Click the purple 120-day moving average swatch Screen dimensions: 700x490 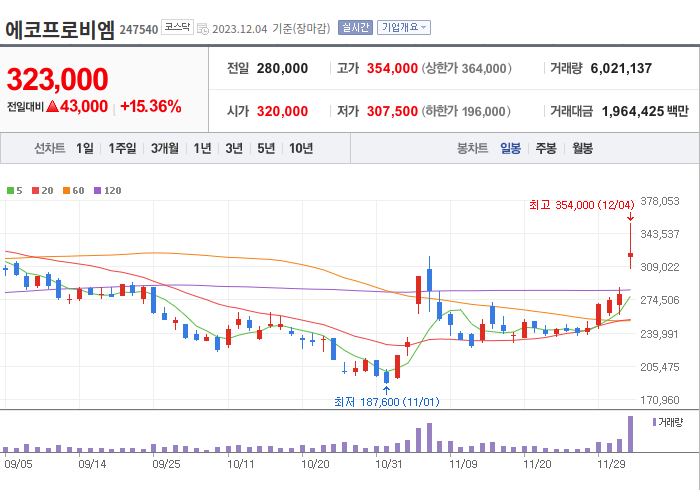[x=97, y=191]
